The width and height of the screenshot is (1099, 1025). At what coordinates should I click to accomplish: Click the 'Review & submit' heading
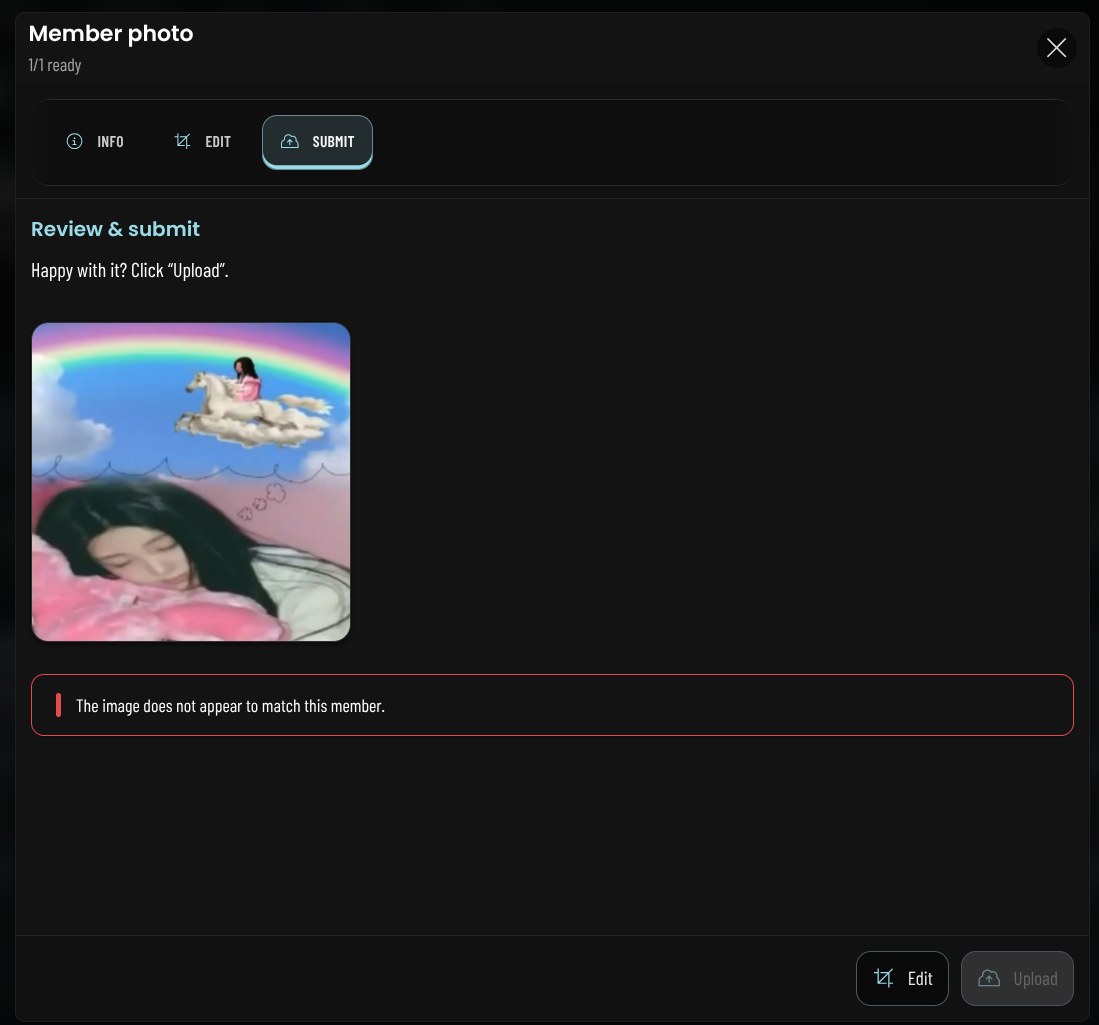pos(116,229)
